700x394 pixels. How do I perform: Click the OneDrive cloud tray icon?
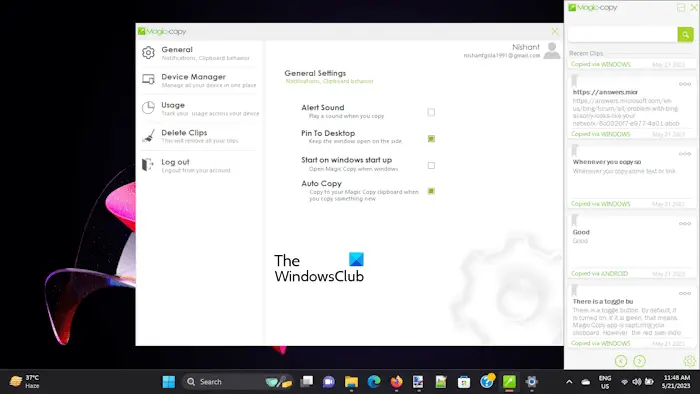point(585,382)
